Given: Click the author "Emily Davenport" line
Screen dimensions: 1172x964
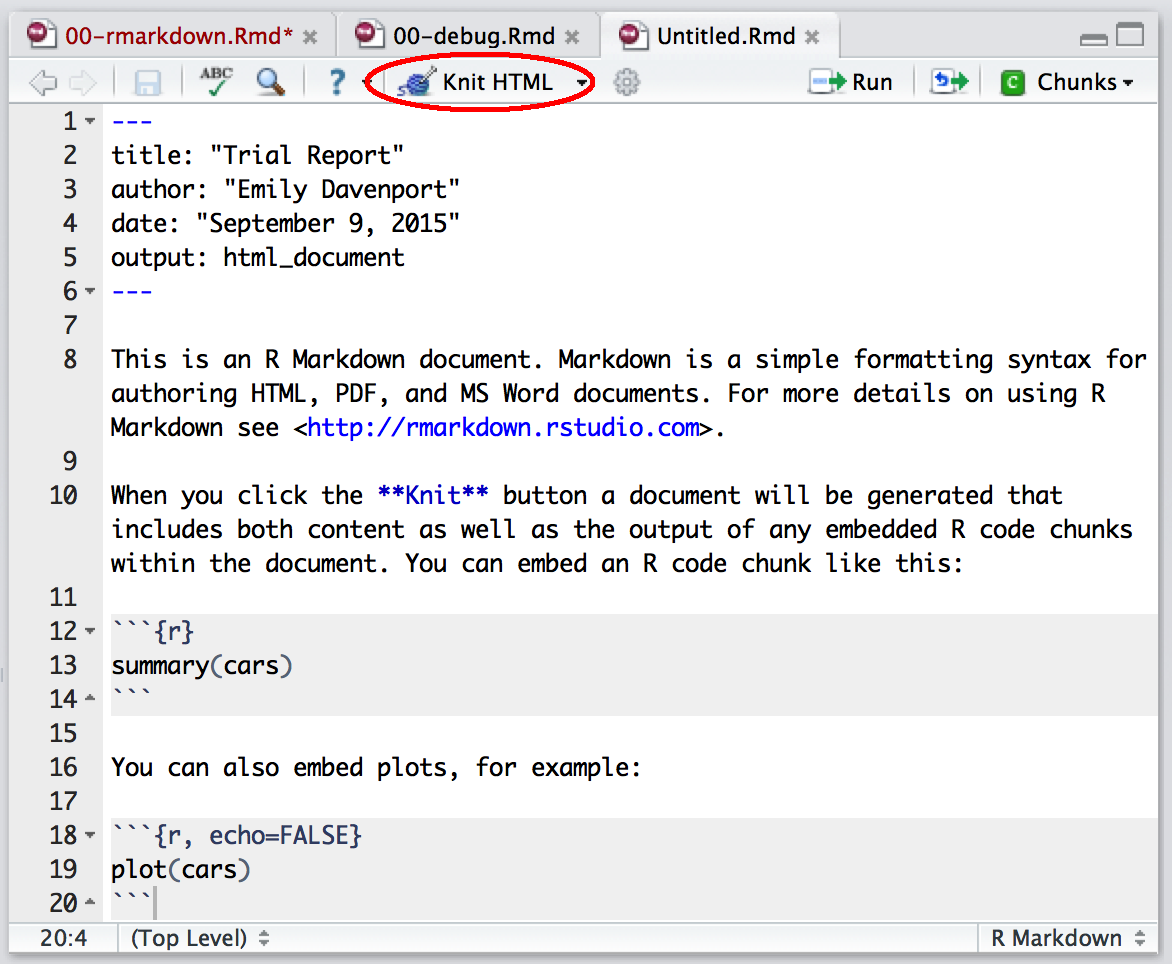Looking at the screenshot, I should click(285, 189).
